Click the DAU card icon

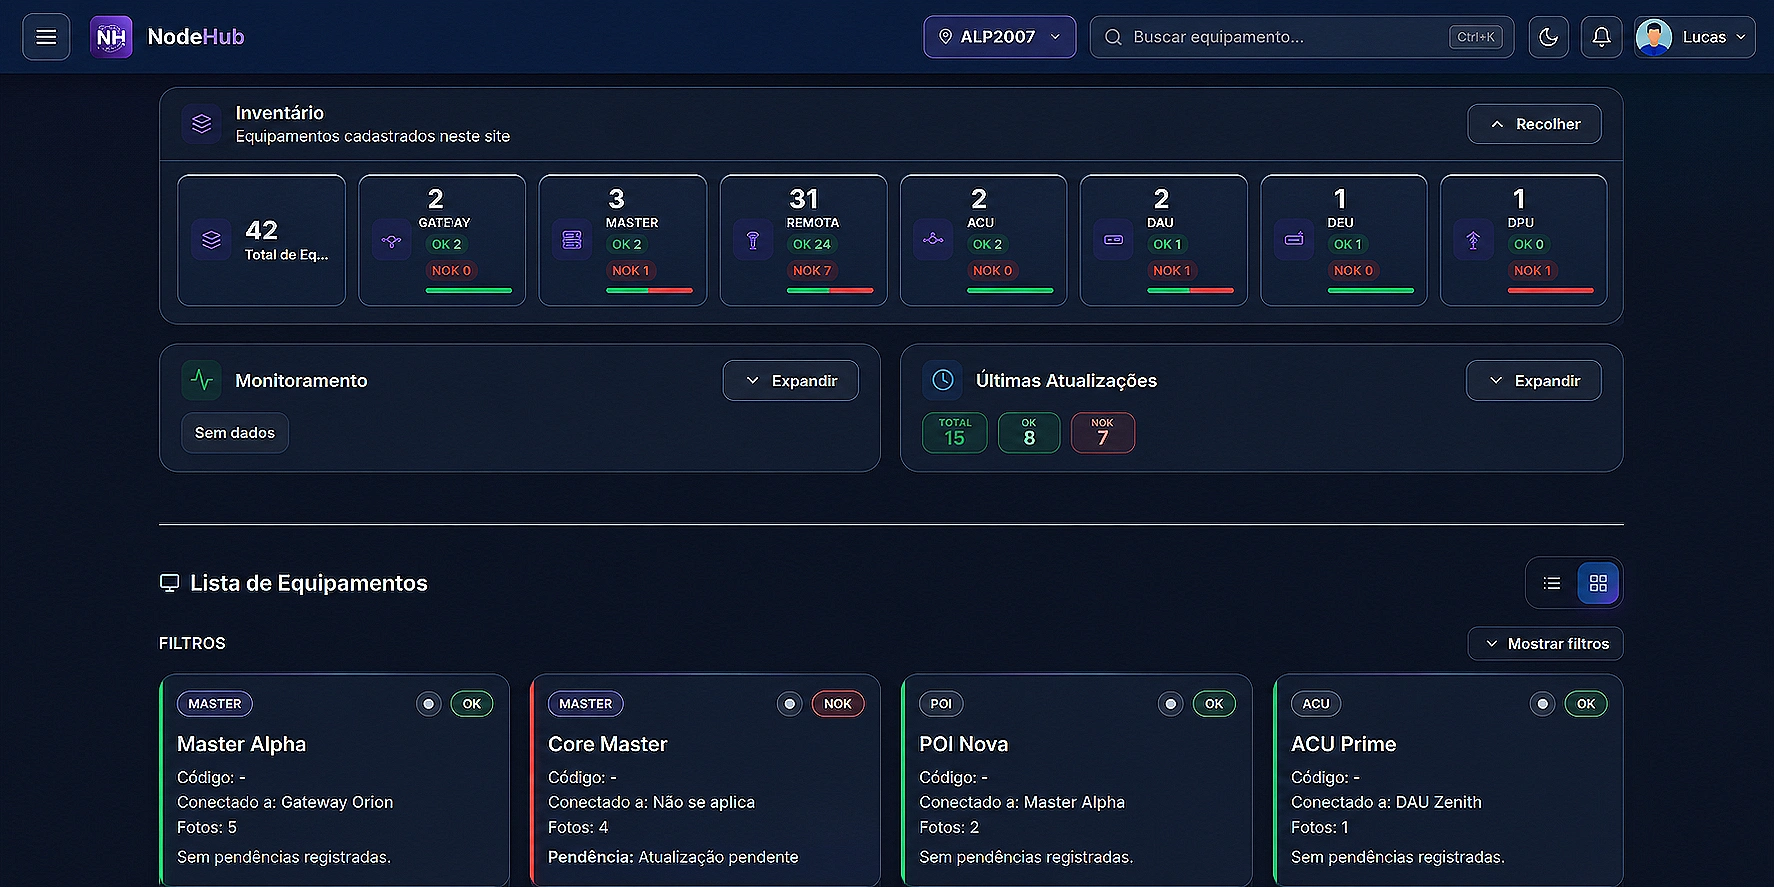1113,240
